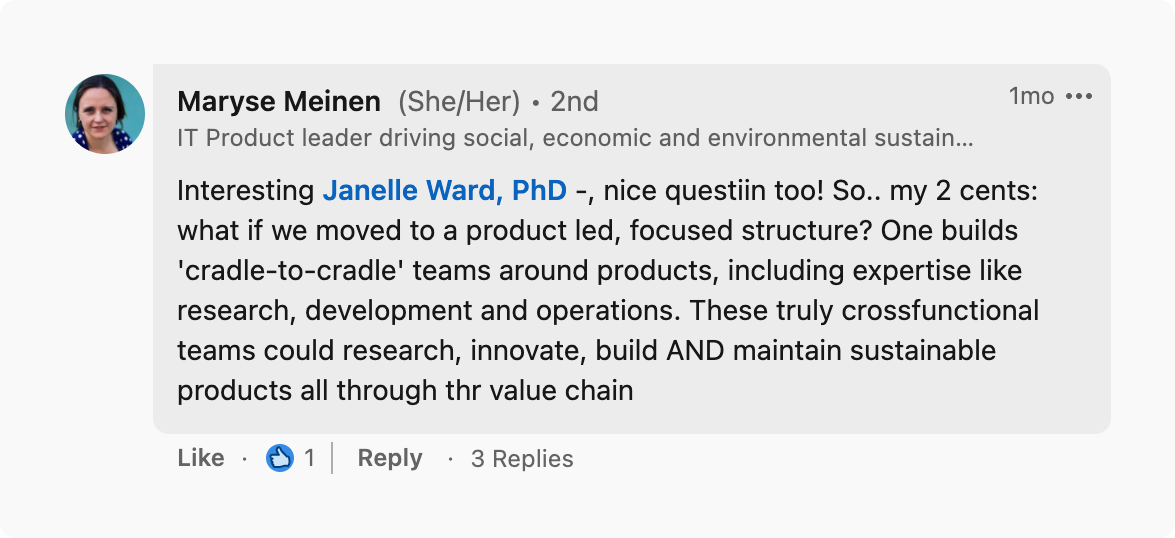This screenshot has width=1175, height=538.
Task: Like Maryse Meinen's comment
Action: pos(200,458)
